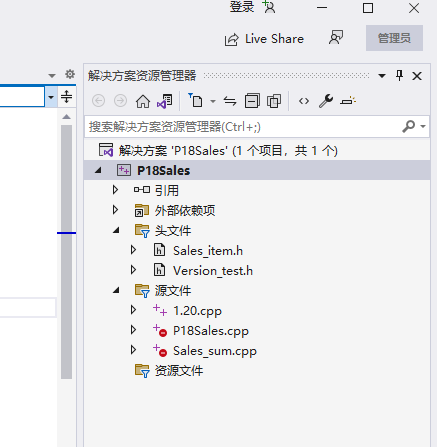Collapse the 头文件 folder

coord(116,230)
